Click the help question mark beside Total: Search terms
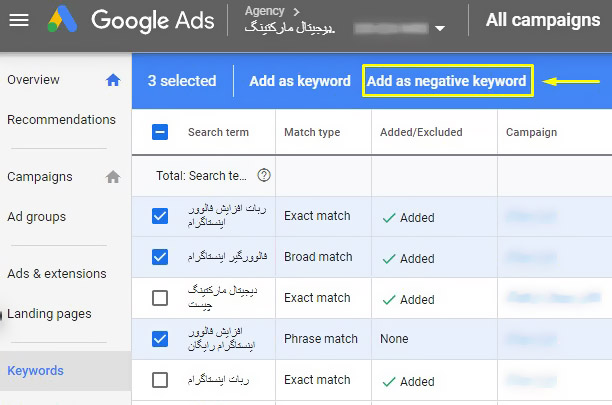The height and width of the screenshot is (405, 612). pos(264,175)
